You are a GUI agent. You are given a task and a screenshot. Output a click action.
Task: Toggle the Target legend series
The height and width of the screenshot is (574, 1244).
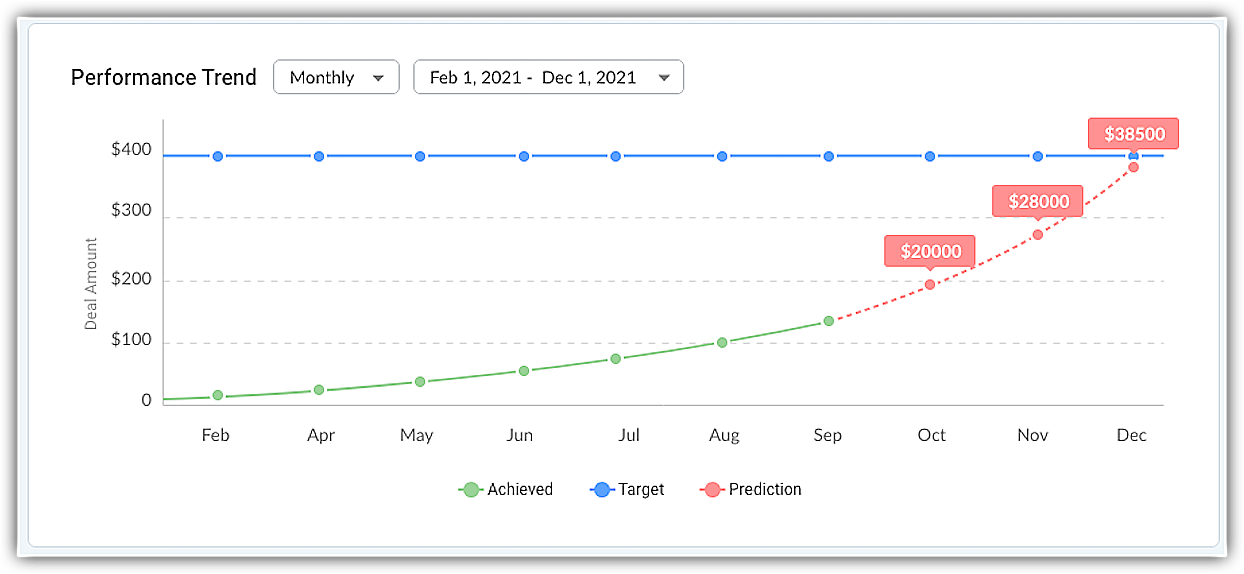641,490
